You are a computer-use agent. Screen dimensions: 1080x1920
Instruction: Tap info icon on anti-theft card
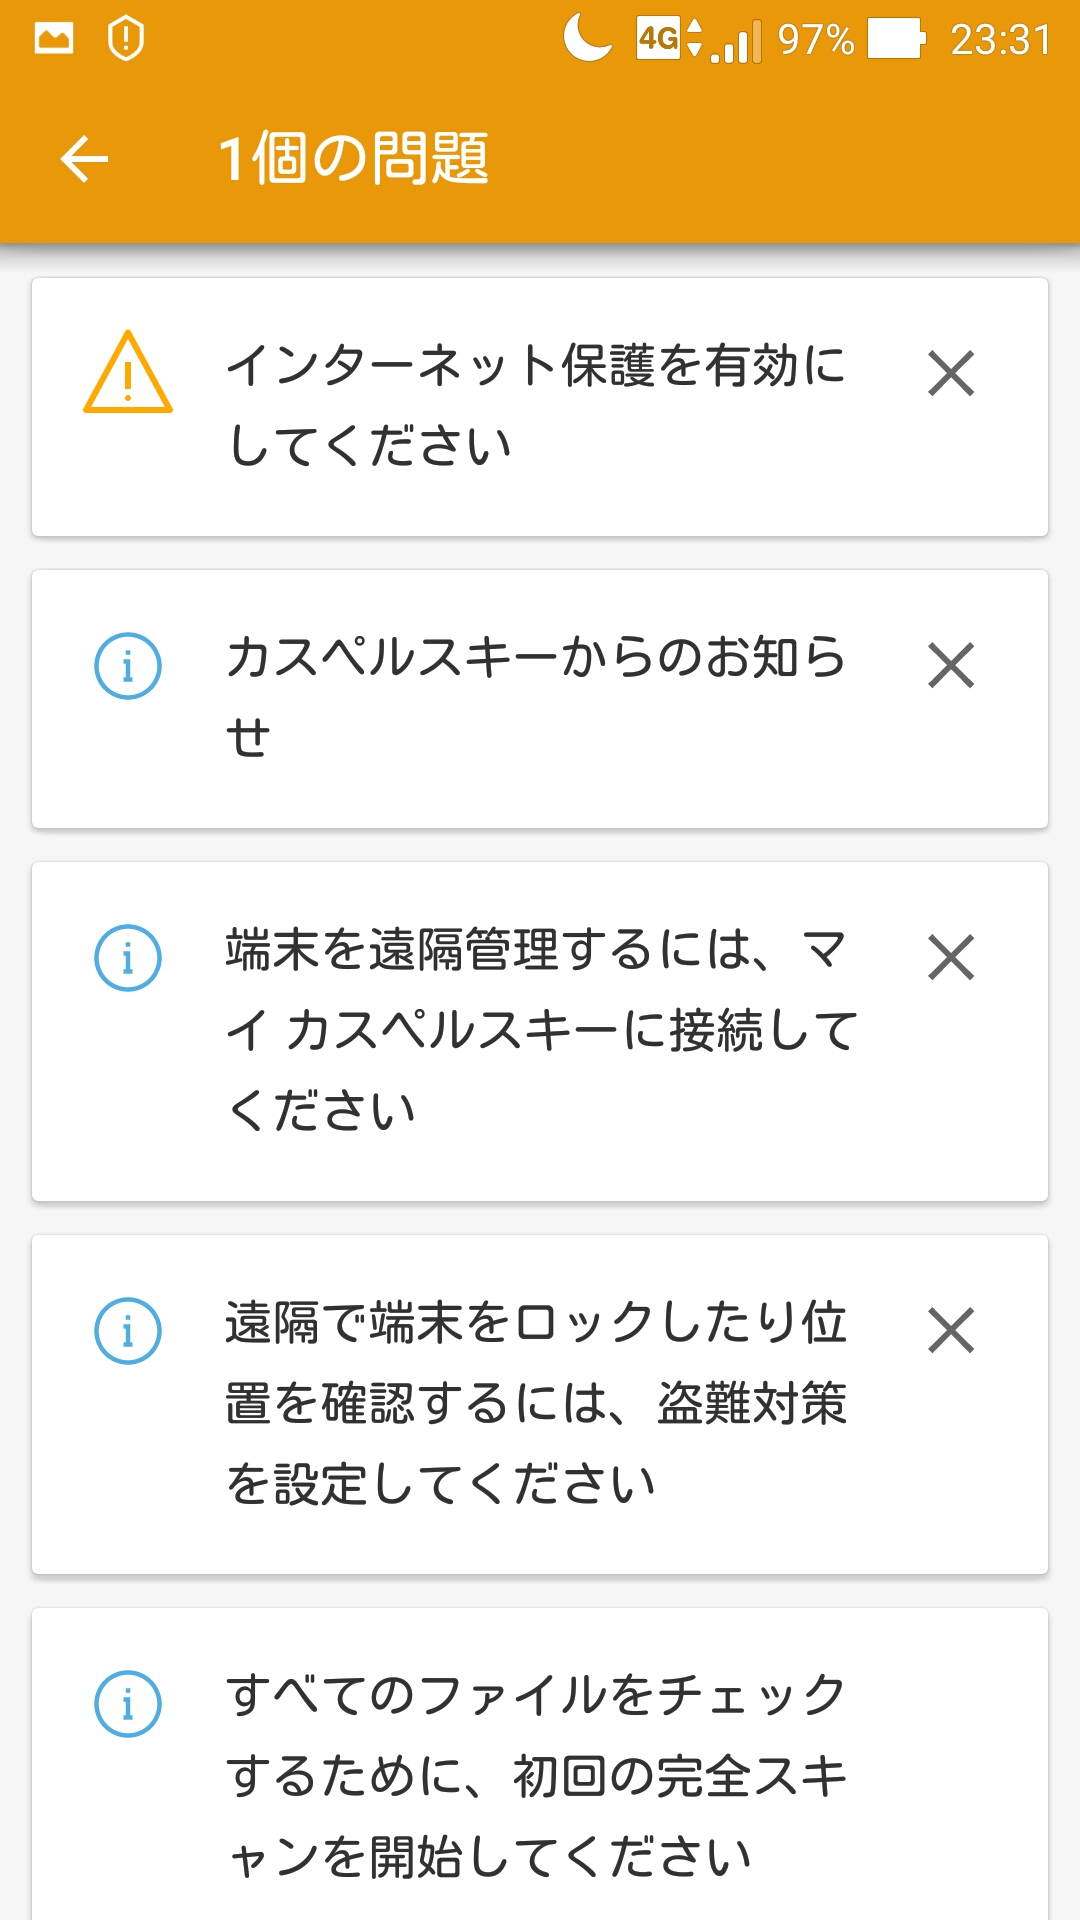tap(128, 1331)
